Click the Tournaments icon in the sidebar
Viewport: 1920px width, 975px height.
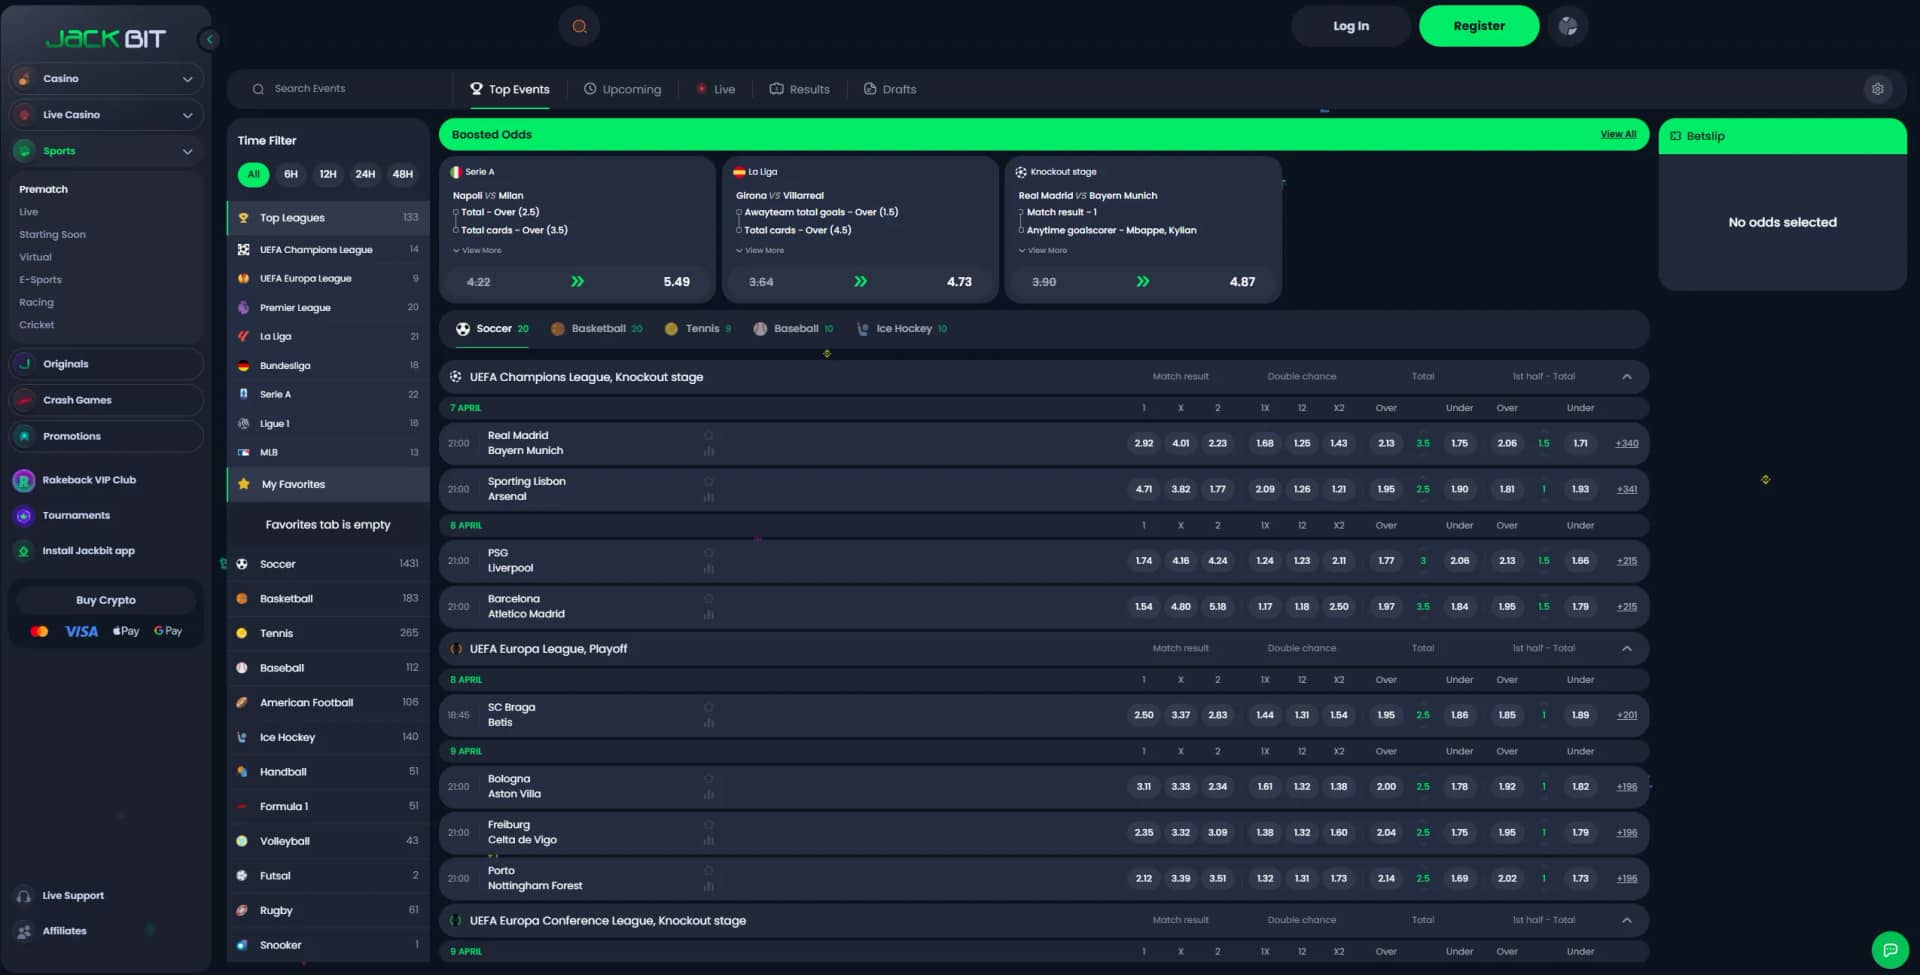pyautogui.click(x=22, y=515)
